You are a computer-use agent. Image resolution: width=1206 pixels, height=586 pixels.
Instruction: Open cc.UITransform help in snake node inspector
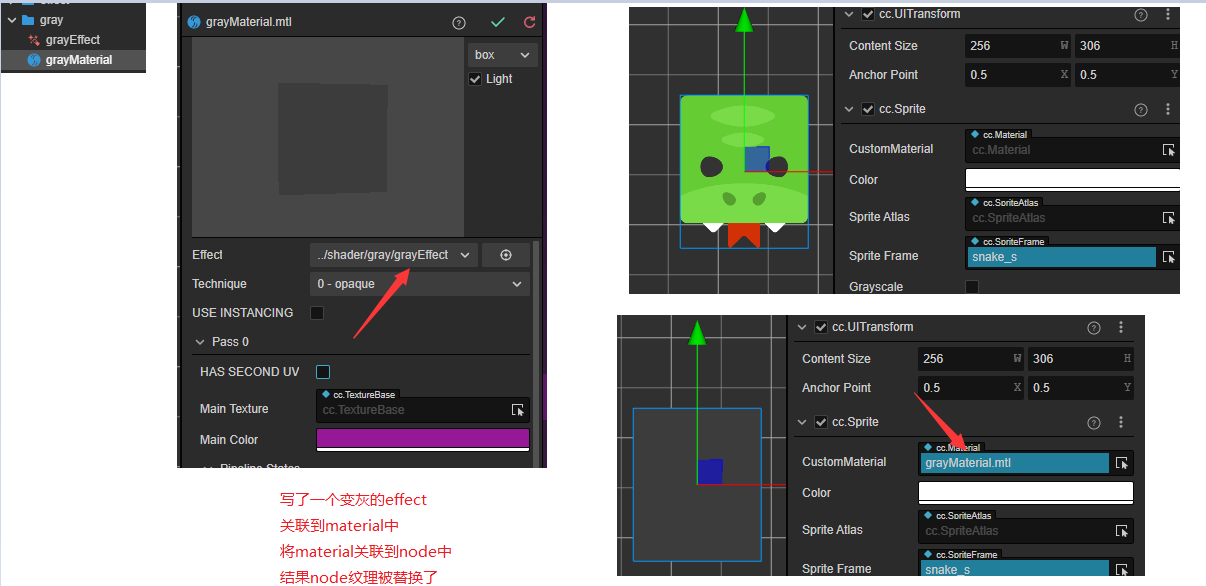click(x=1141, y=15)
